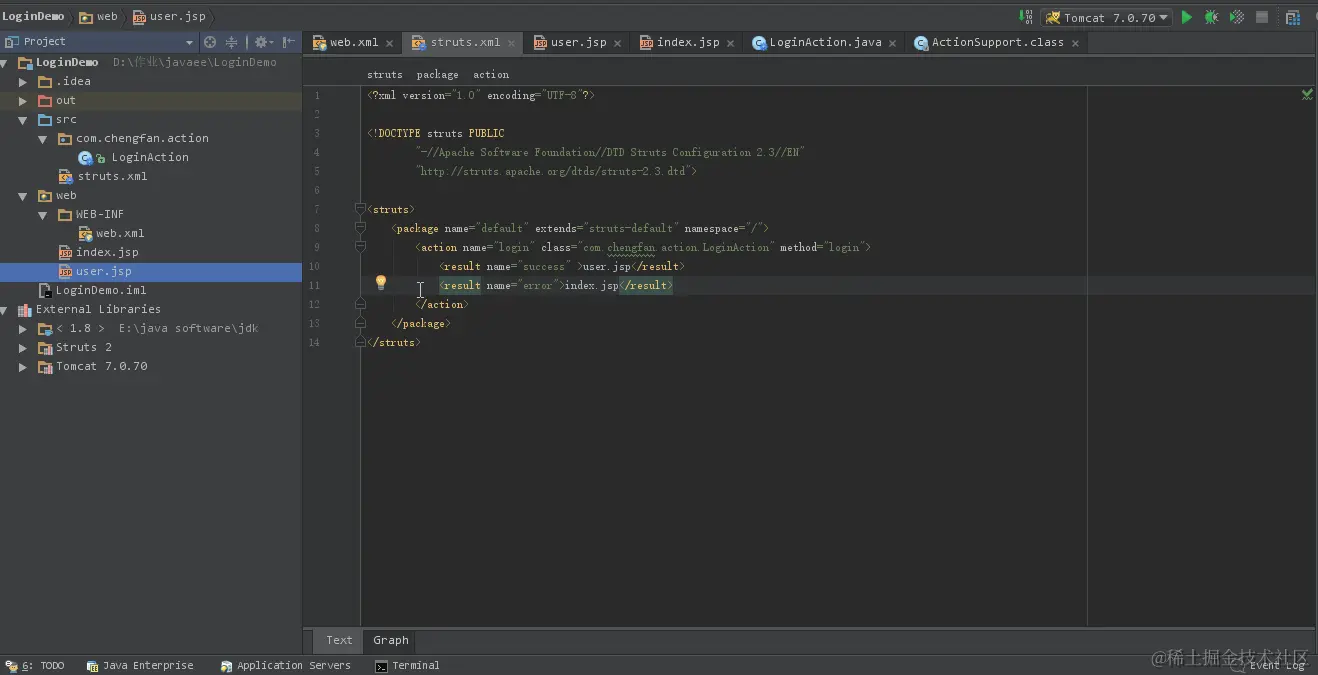Collapse the WEB-INF folder
Screen dimensions: 1318x675
43,215
